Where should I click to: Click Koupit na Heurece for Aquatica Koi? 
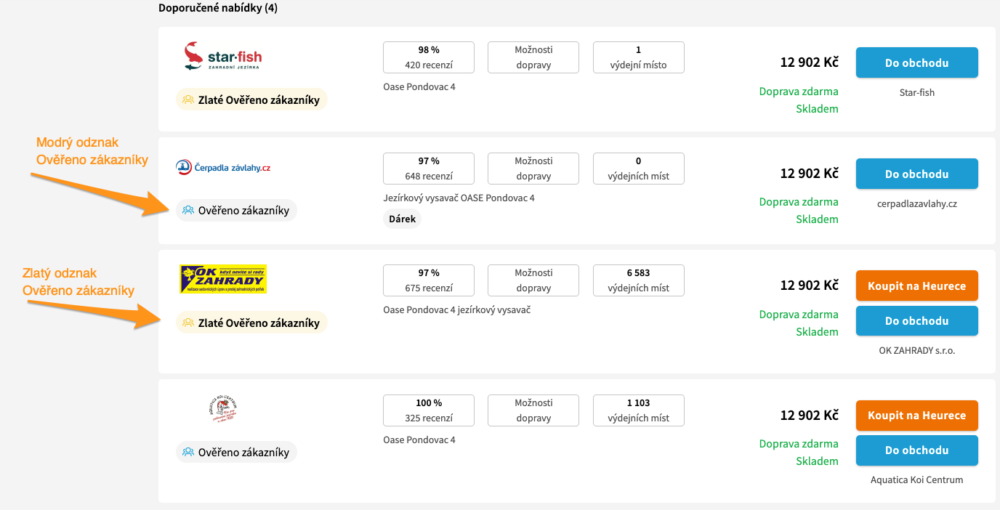click(x=916, y=415)
